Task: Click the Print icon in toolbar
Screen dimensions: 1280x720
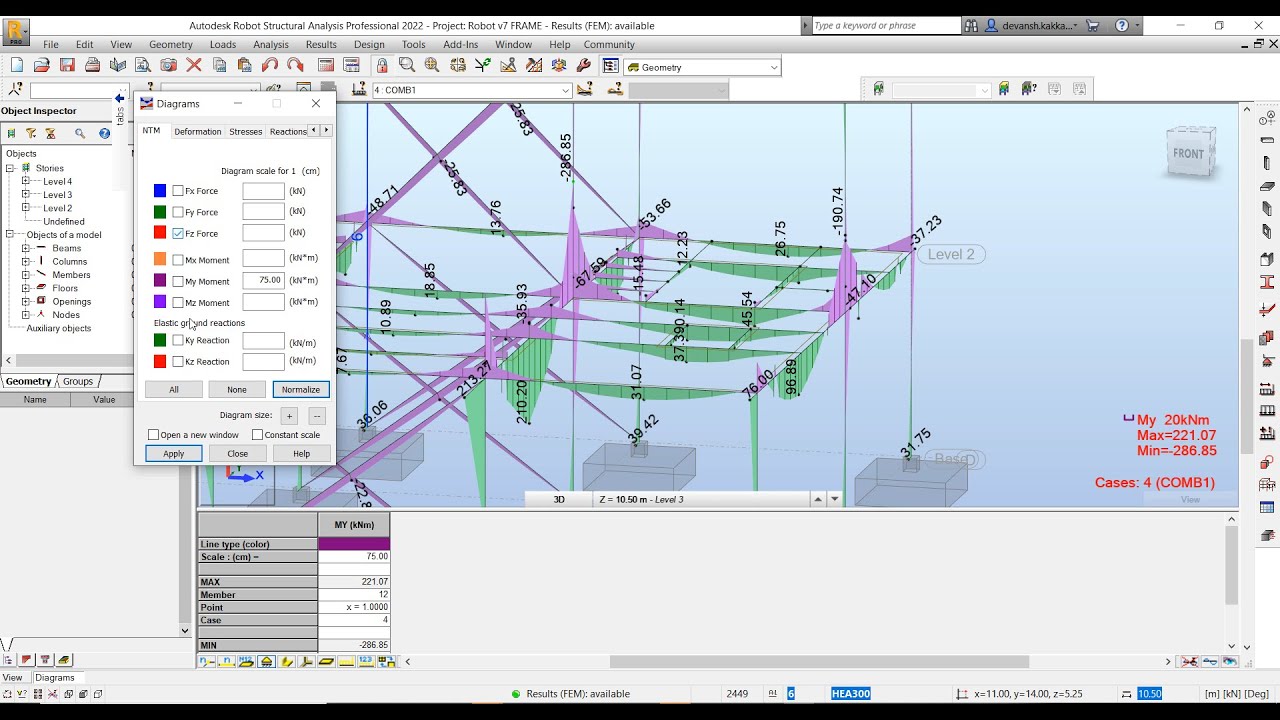Action: tap(92, 65)
